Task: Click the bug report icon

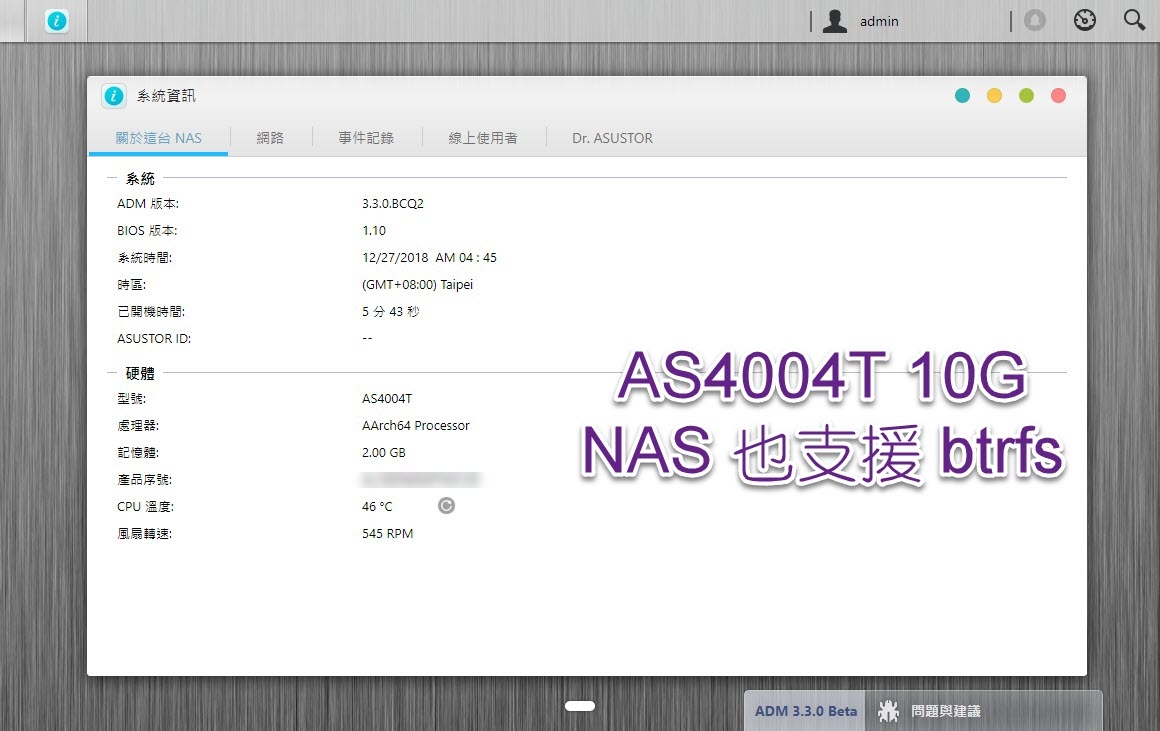Action: click(x=888, y=711)
